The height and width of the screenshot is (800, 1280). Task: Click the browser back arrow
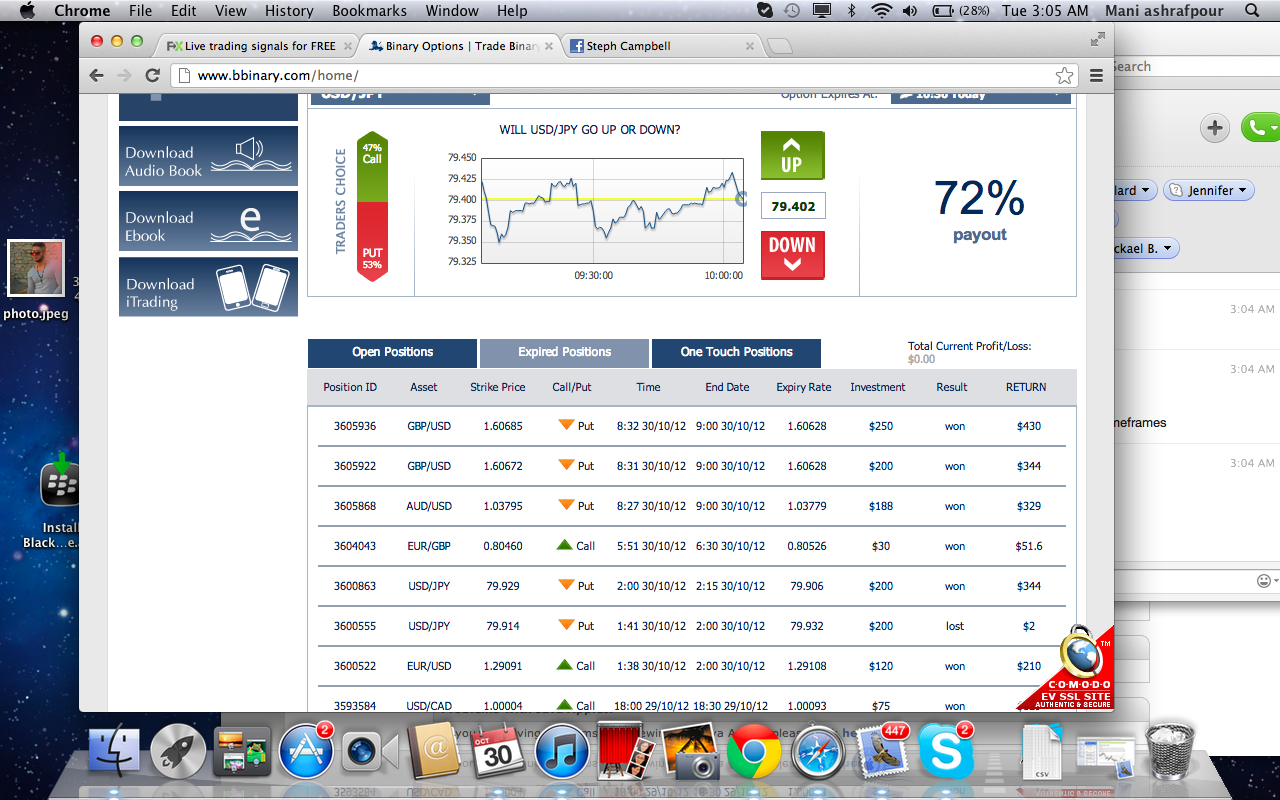tap(96, 76)
